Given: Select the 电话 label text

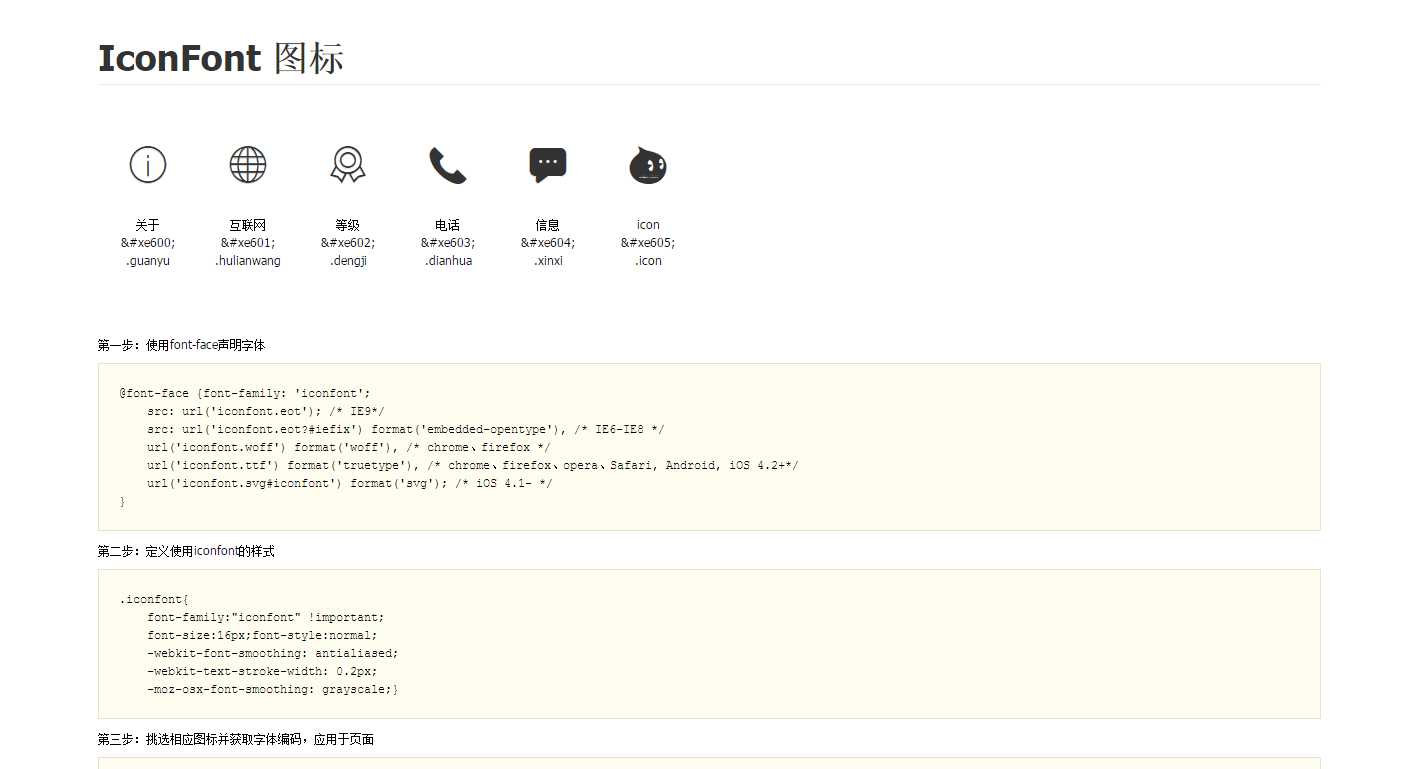Looking at the screenshot, I should pyautogui.click(x=448, y=225).
